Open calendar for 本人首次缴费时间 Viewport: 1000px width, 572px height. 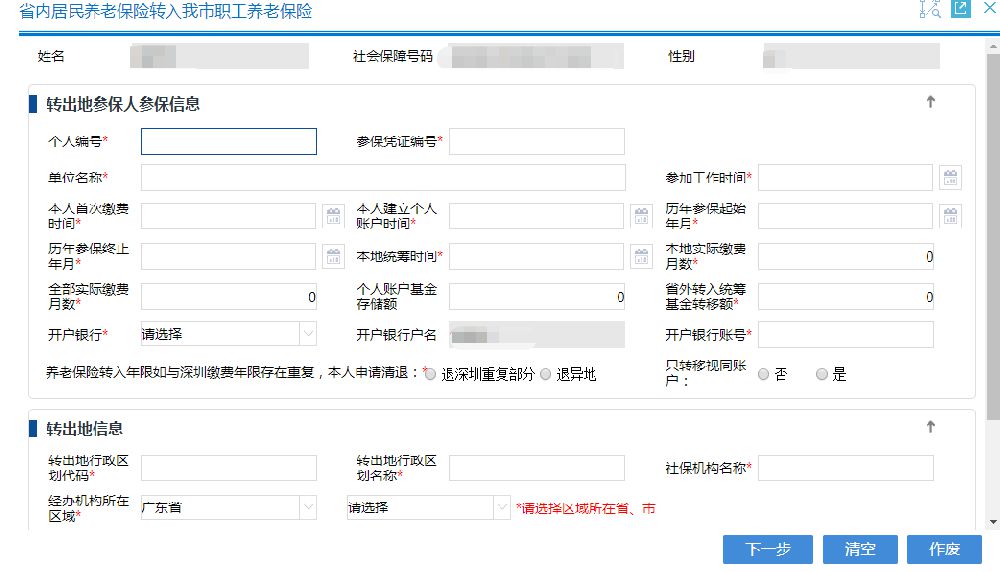pyautogui.click(x=333, y=216)
